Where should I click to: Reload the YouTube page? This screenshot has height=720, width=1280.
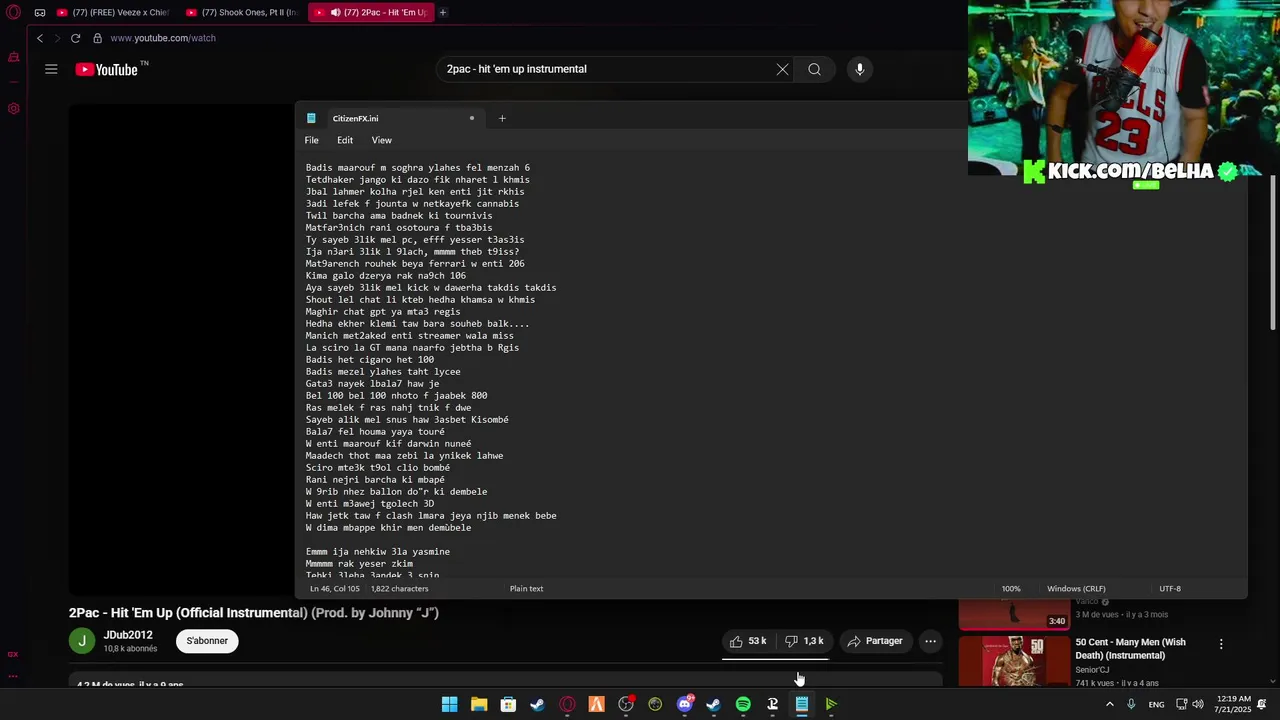click(75, 38)
